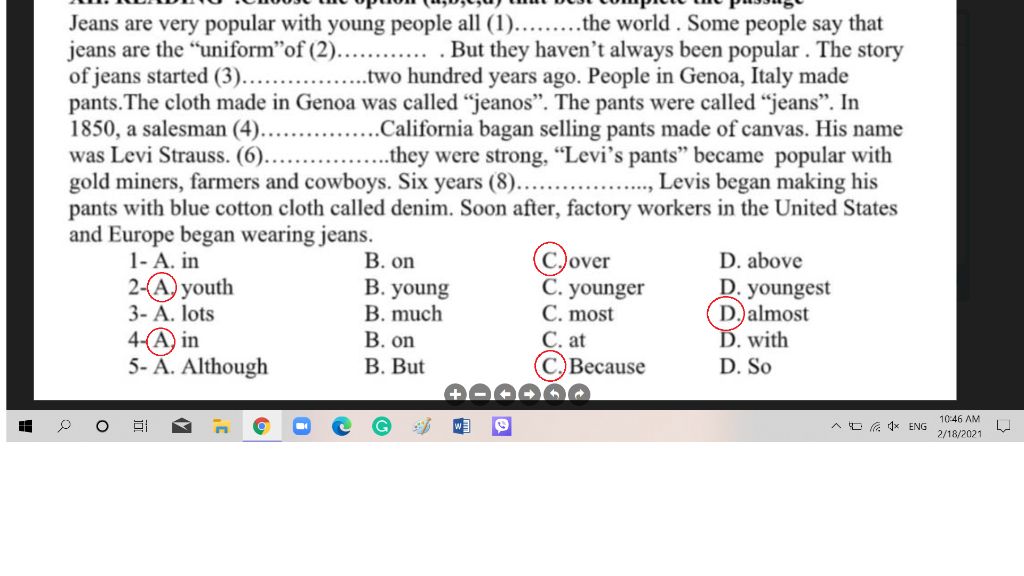Go to next image with right arrow
The width and height of the screenshot is (1024, 576).
point(530,394)
